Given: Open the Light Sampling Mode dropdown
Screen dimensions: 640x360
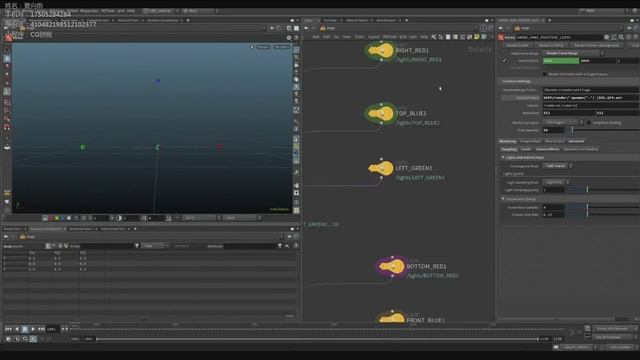Looking at the screenshot, I should click(556, 182).
